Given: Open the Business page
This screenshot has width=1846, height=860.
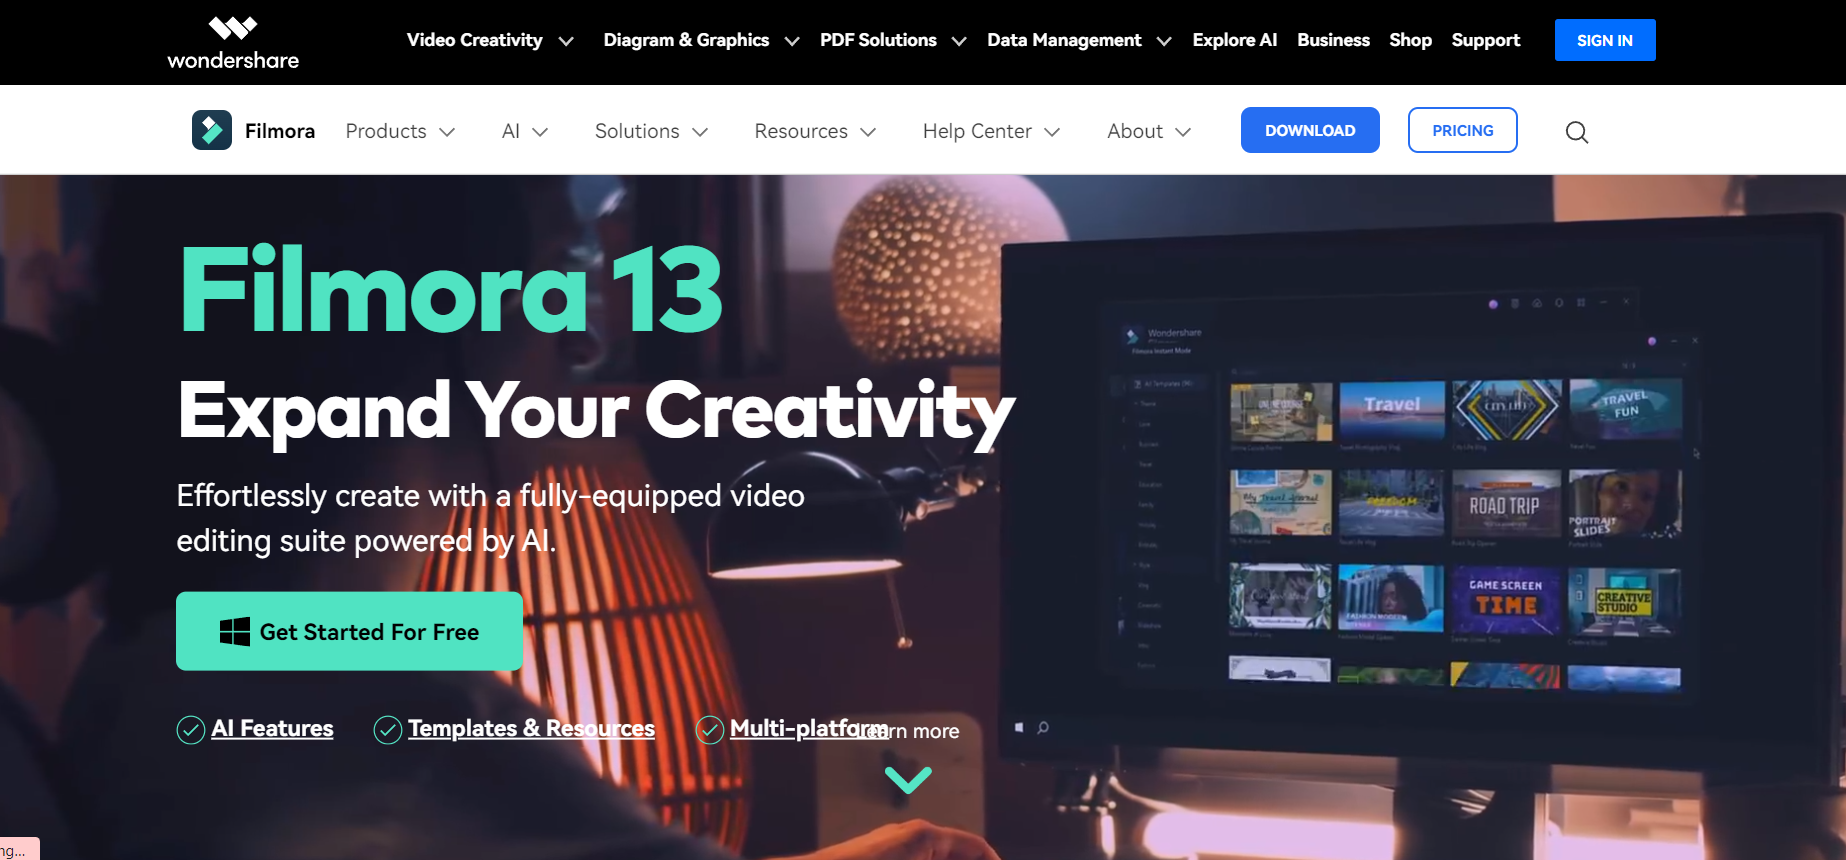Looking at the screenshot, I should (1333, 40).
